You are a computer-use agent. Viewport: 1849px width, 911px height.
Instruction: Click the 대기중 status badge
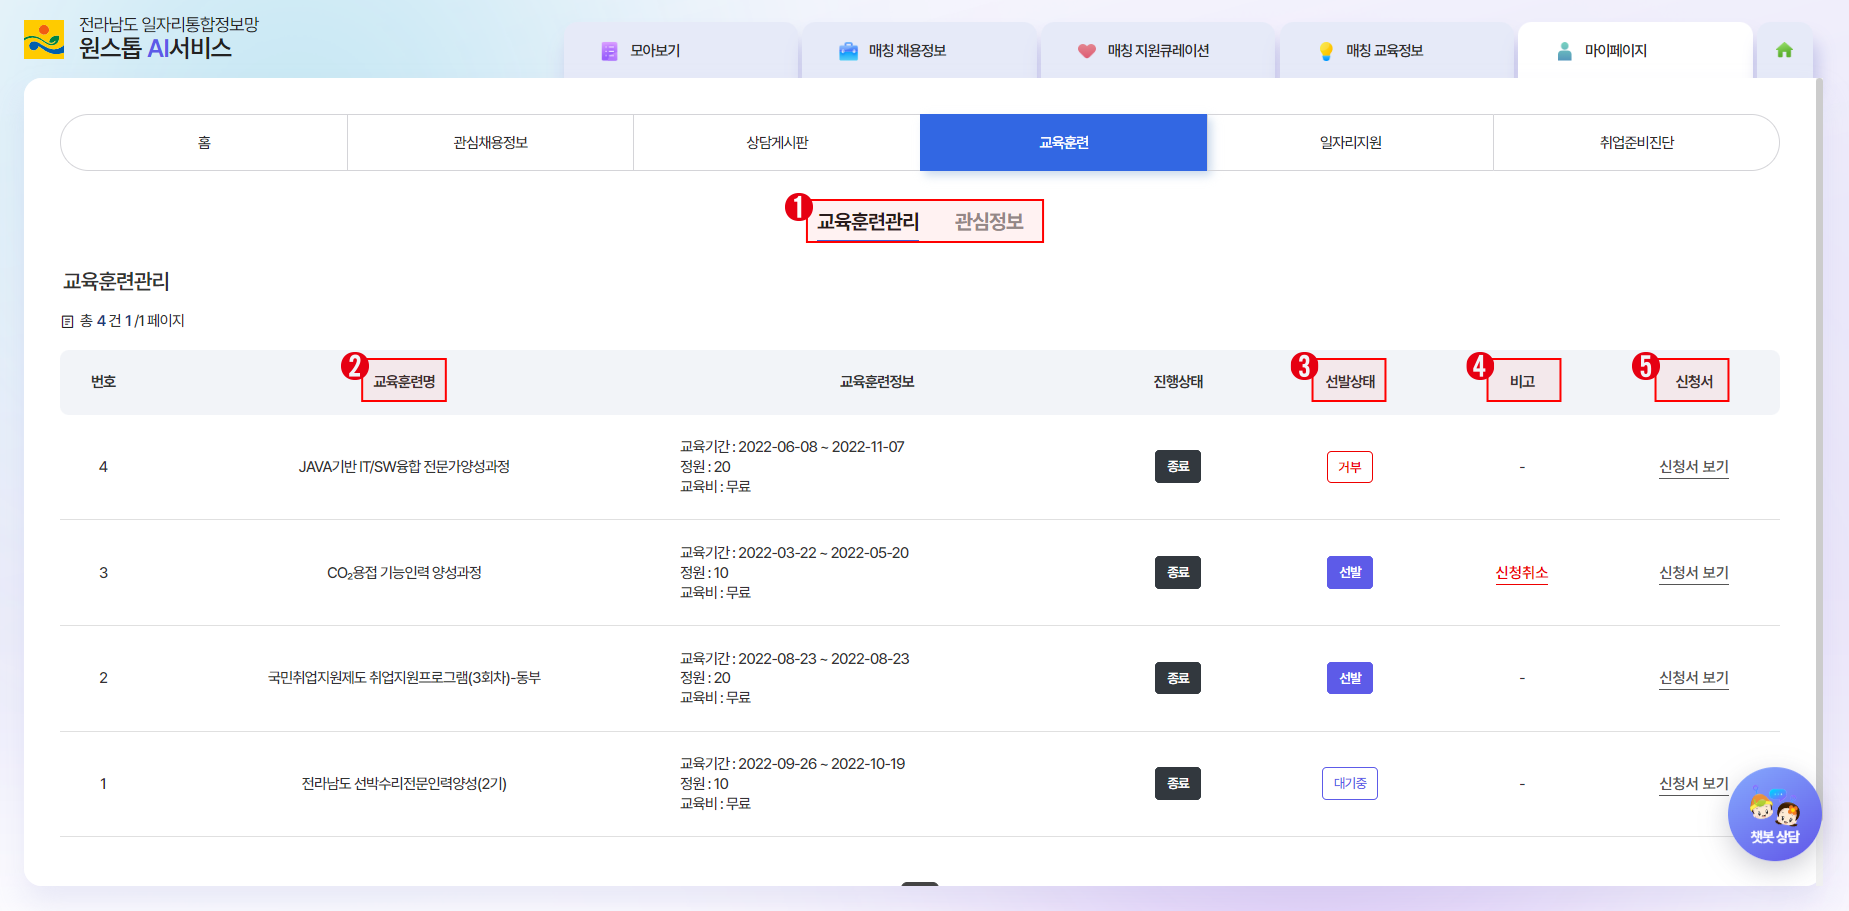click(x=1349, y=784)
